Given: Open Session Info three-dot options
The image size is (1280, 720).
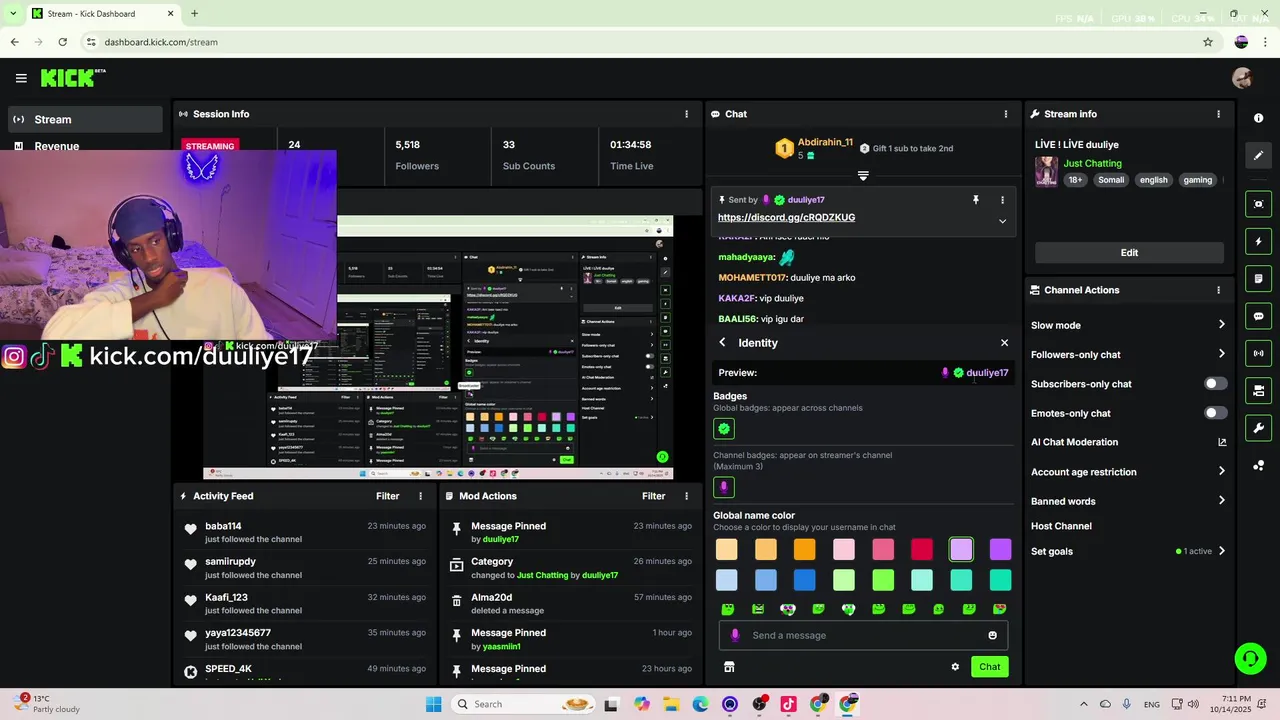Looking at the screenshot, I should 686,114.
